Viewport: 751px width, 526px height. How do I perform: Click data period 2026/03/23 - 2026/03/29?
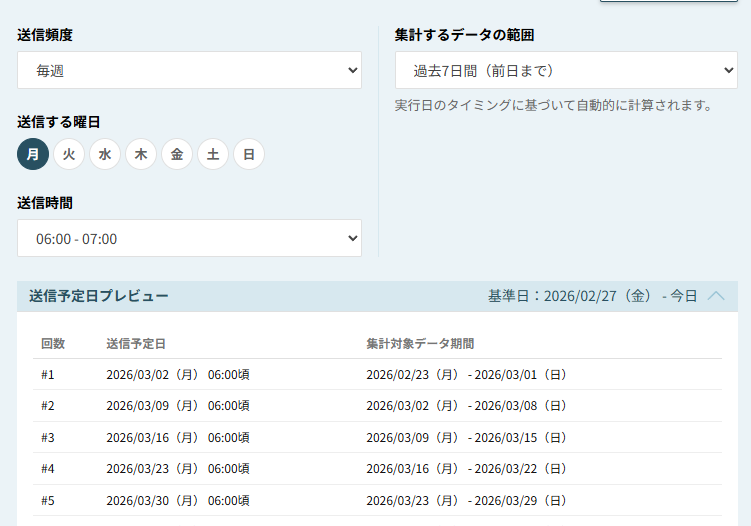tap(467, 501)
